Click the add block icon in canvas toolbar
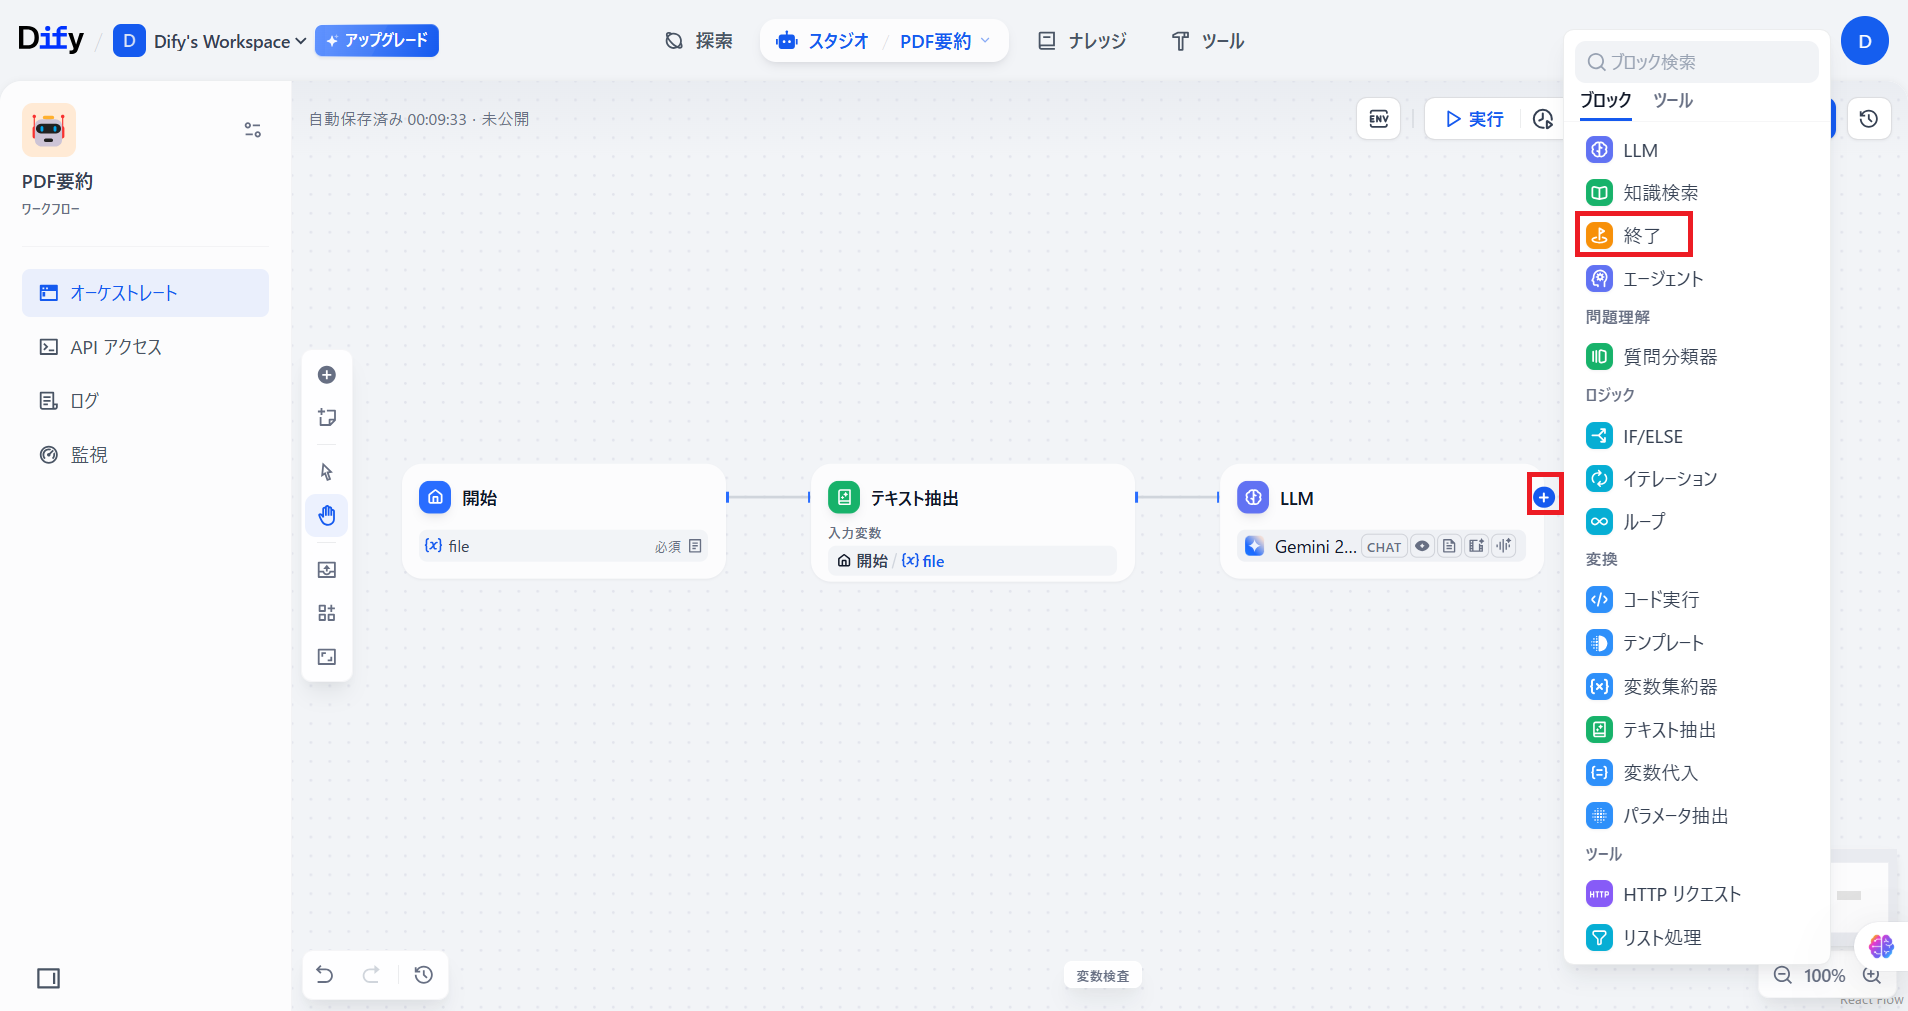 [327, 375]
